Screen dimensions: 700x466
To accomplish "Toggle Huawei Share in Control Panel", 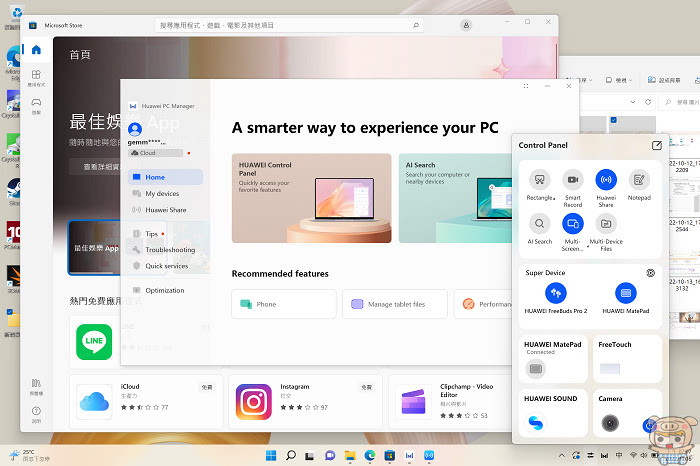I will pos(606,180).
